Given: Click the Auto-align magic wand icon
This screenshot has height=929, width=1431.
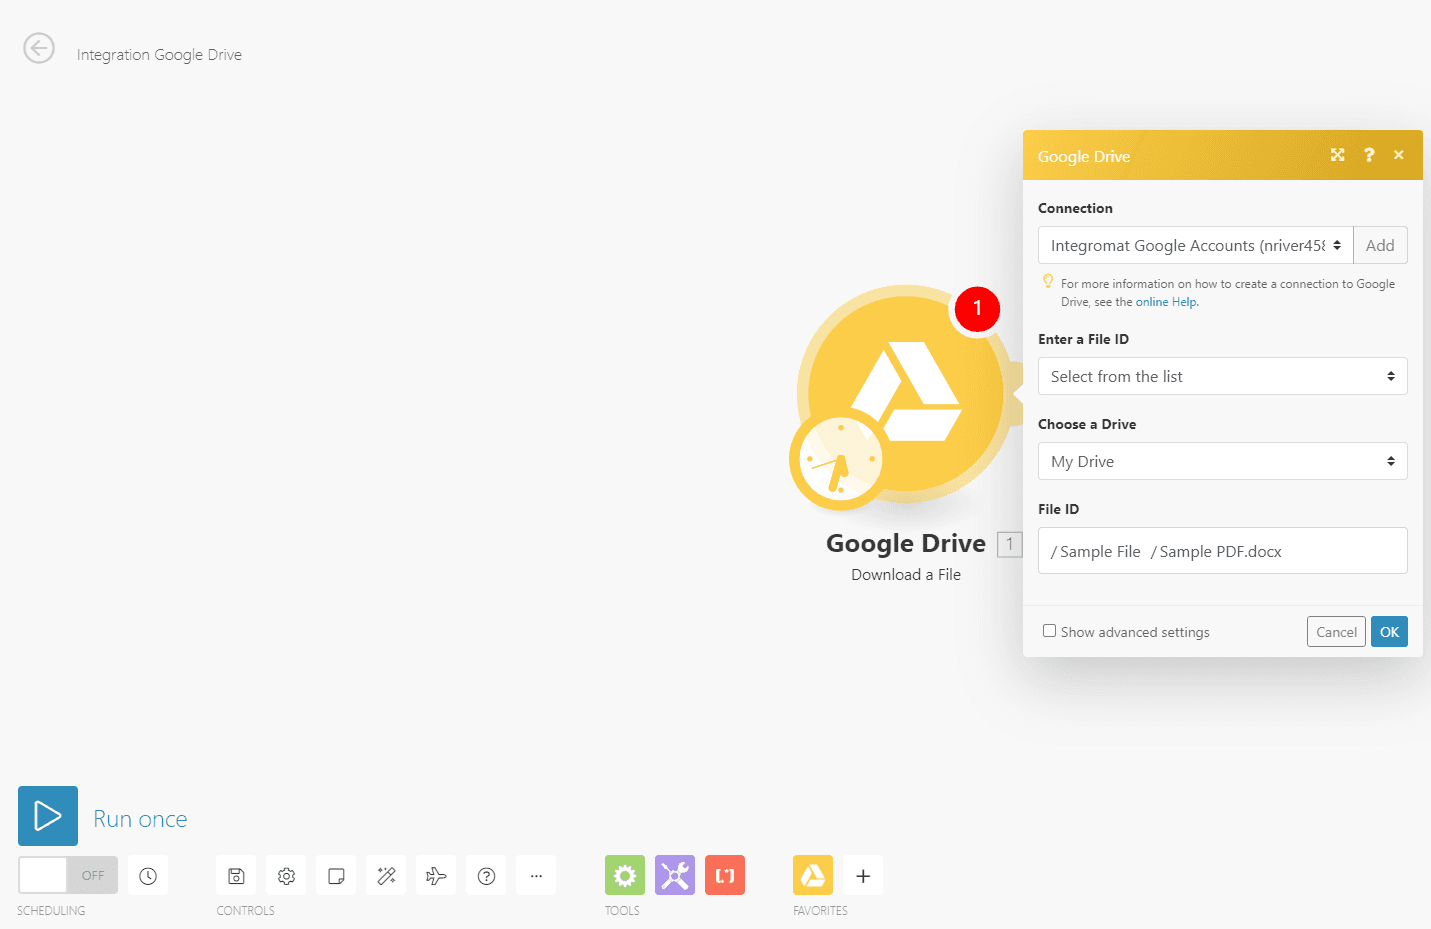Looking at the screenshot, I should point(386,876).
